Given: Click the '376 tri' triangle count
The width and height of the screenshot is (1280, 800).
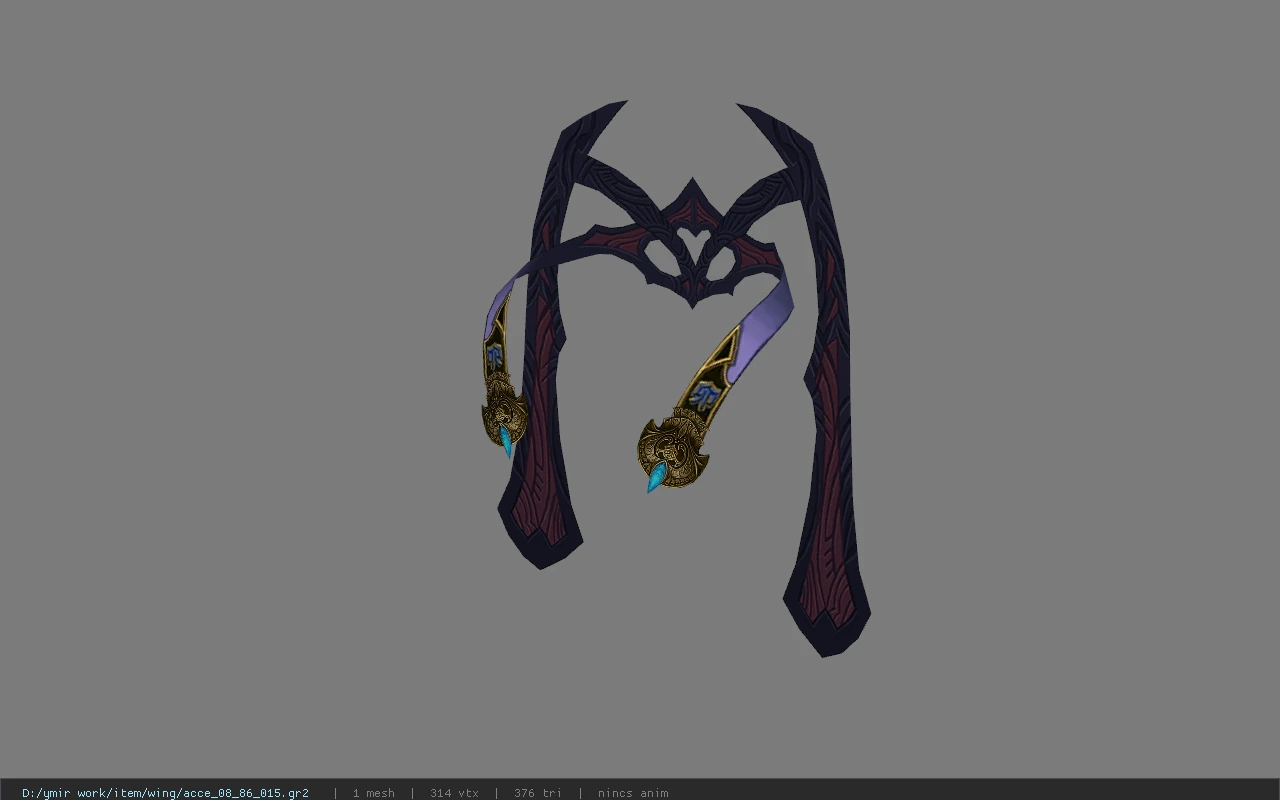Looking at the screenshot, I should (x=538, y=793).
